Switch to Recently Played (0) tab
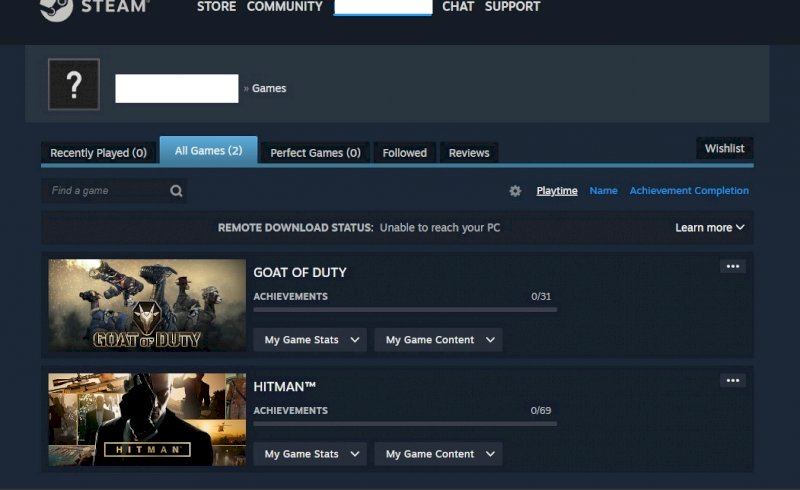 tap(98, 153)
